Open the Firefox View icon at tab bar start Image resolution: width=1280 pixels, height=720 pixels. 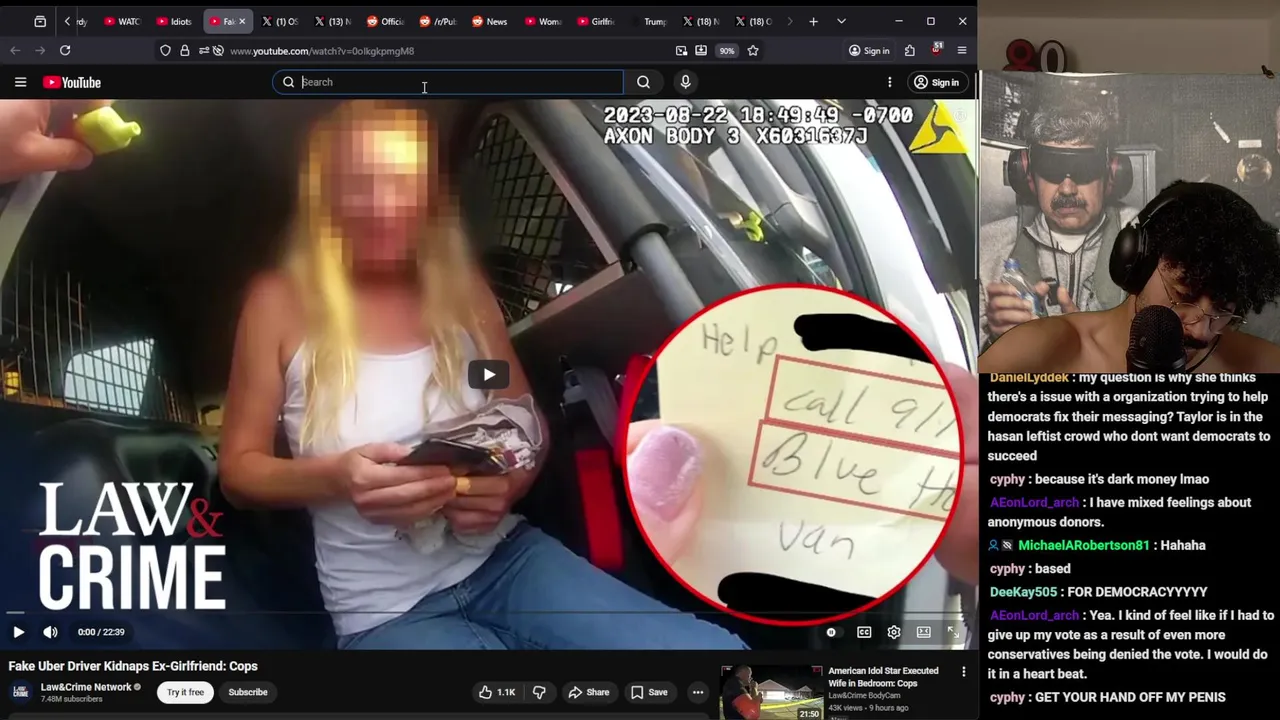[x=40, y=21]
